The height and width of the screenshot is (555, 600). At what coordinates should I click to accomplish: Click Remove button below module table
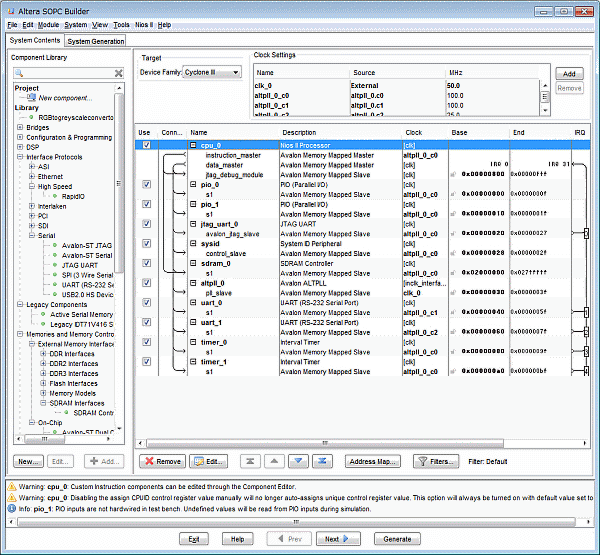pos(162,461)
